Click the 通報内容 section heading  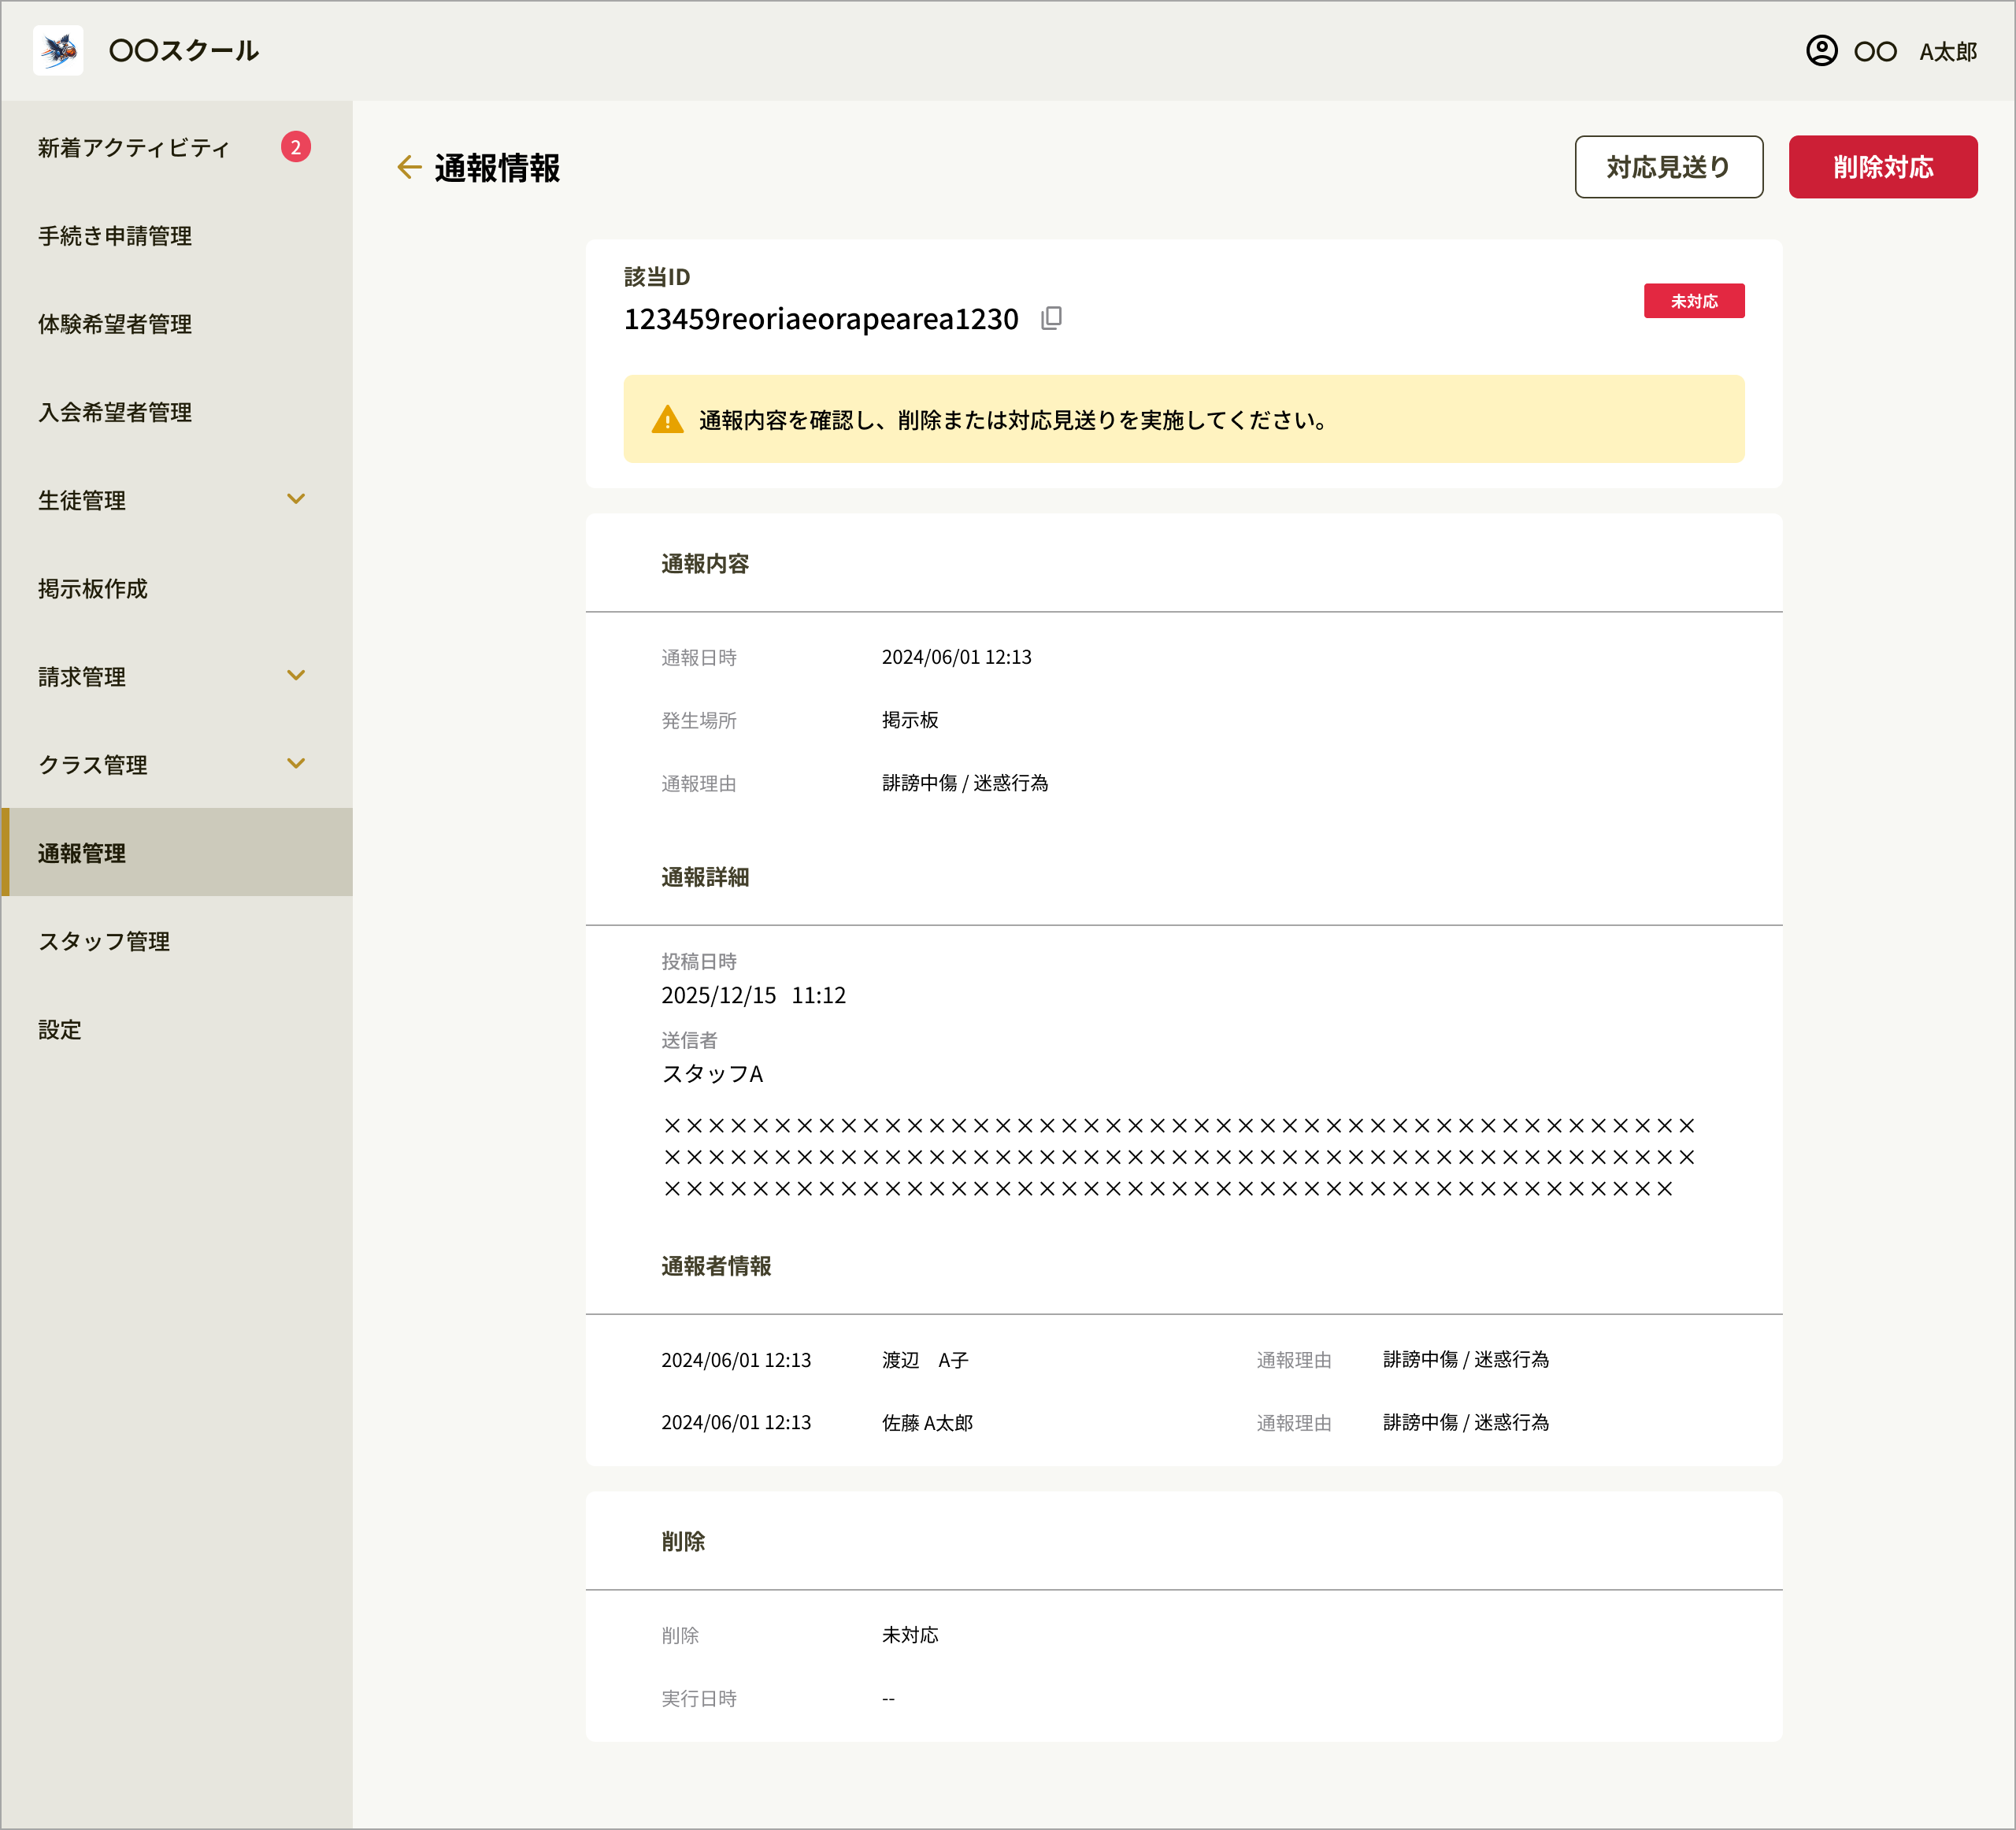[x=705, y=564]
